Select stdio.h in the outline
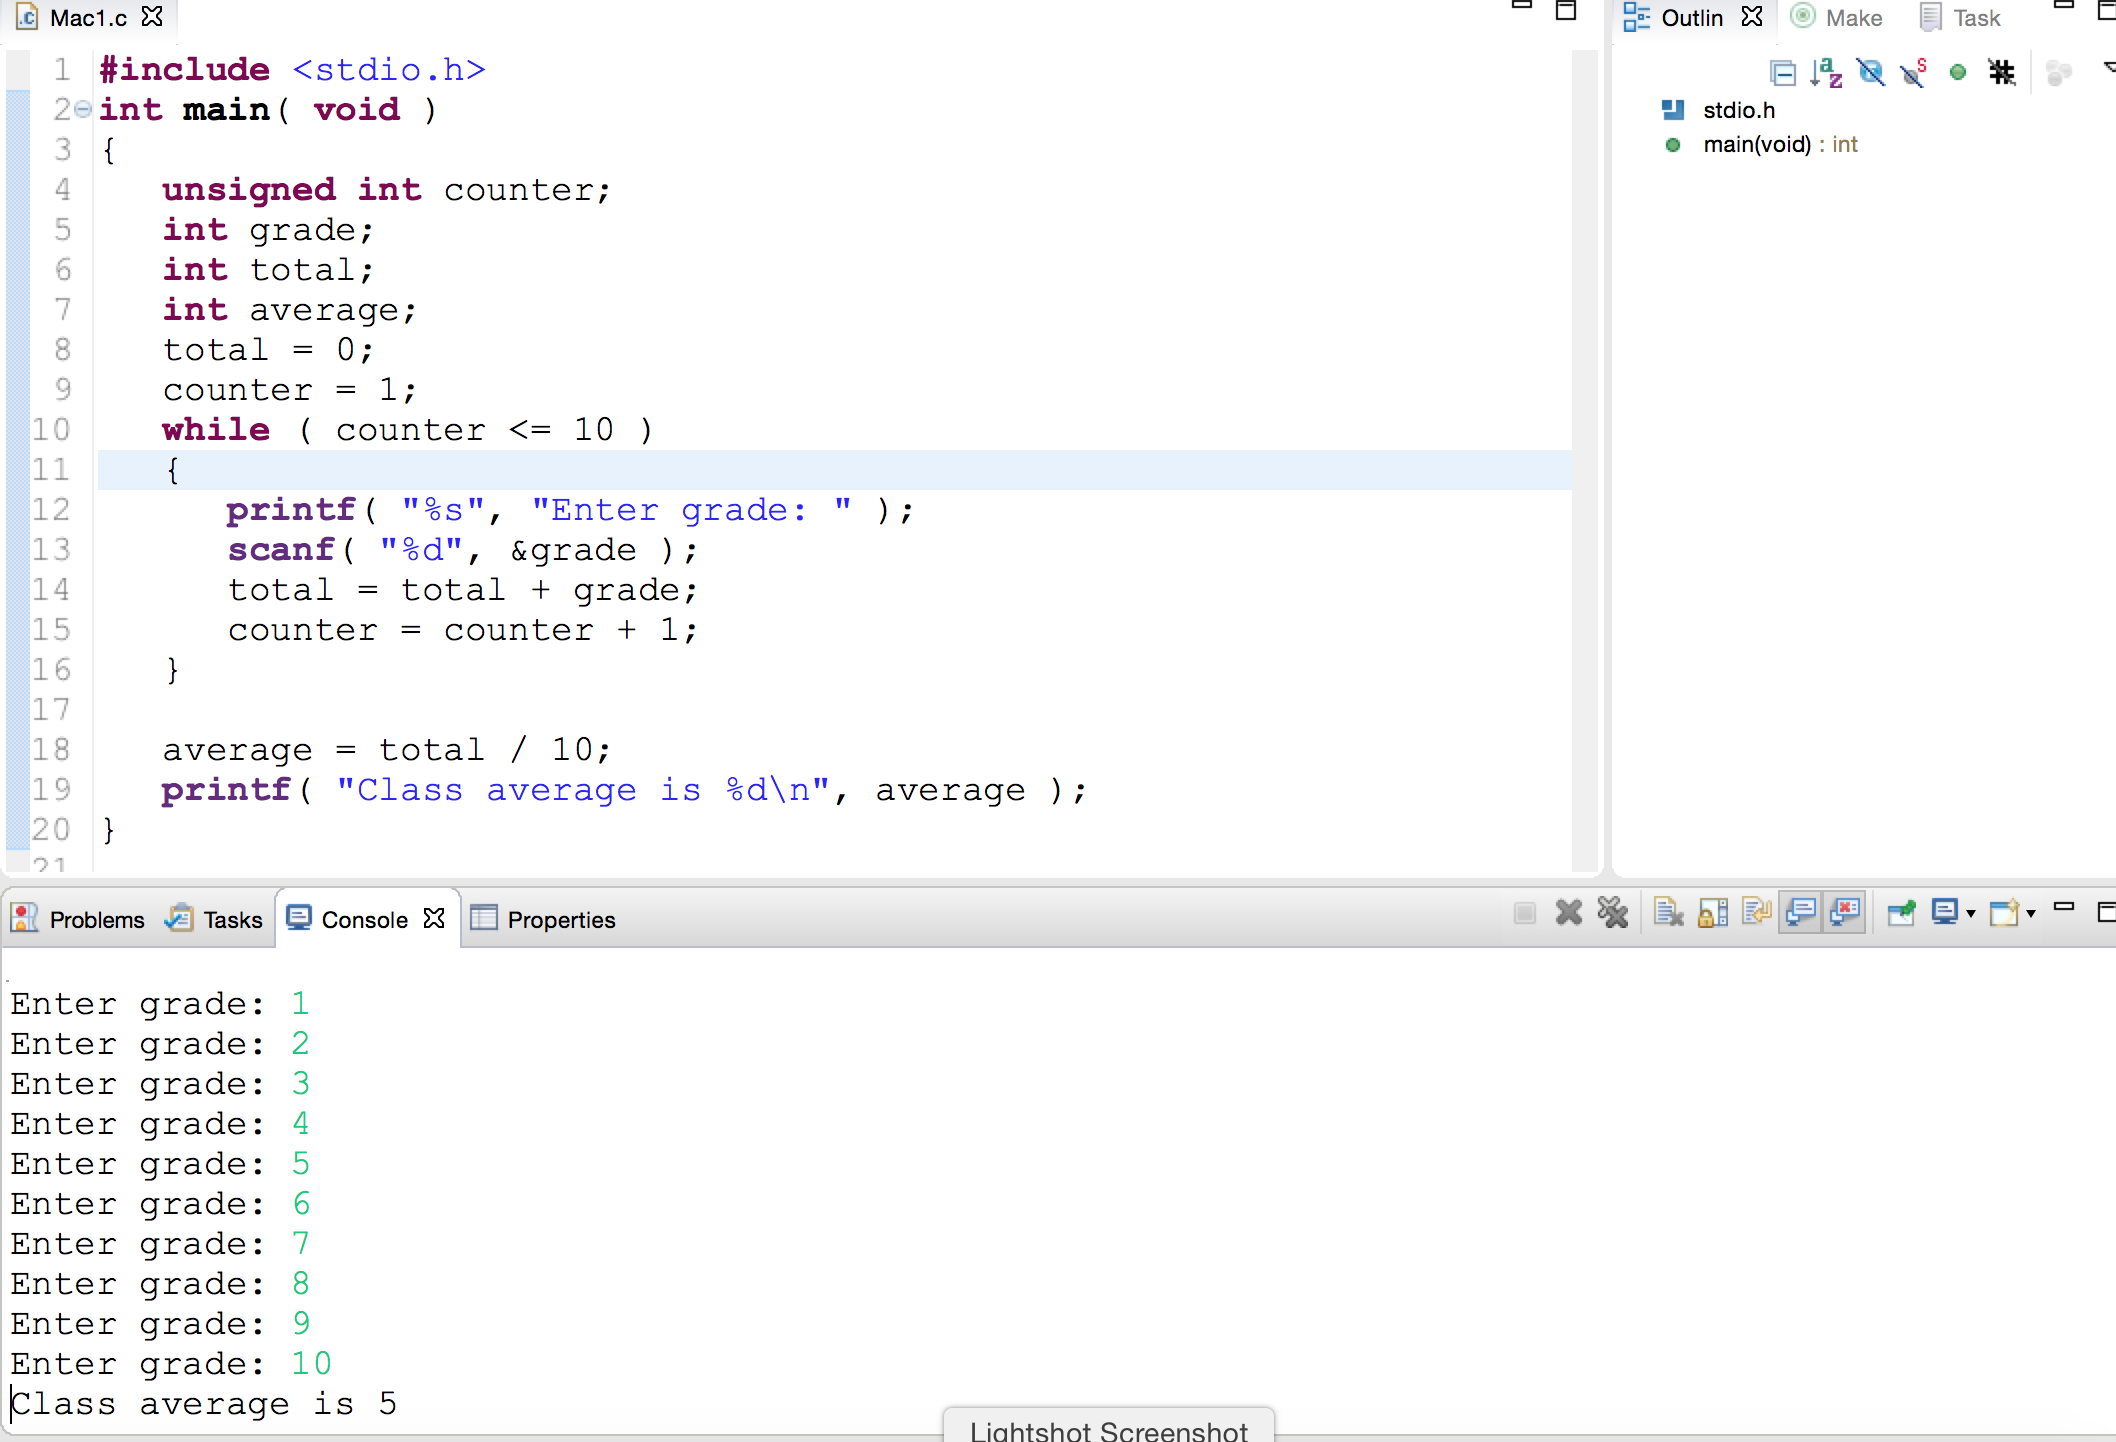This screenshot has width=2116, height=1442. pyautogui.click(x=1739, y=110)
